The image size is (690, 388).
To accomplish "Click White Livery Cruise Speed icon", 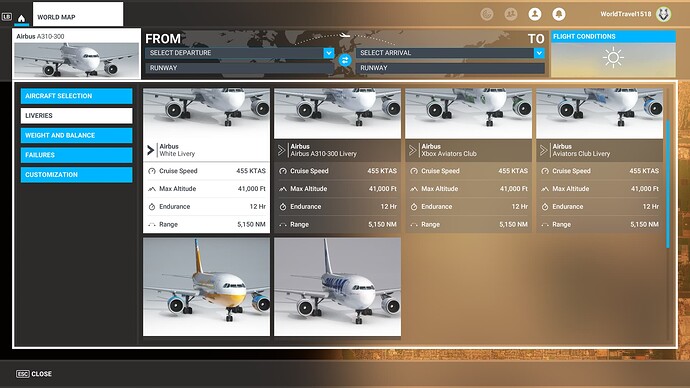I will 152,171.
